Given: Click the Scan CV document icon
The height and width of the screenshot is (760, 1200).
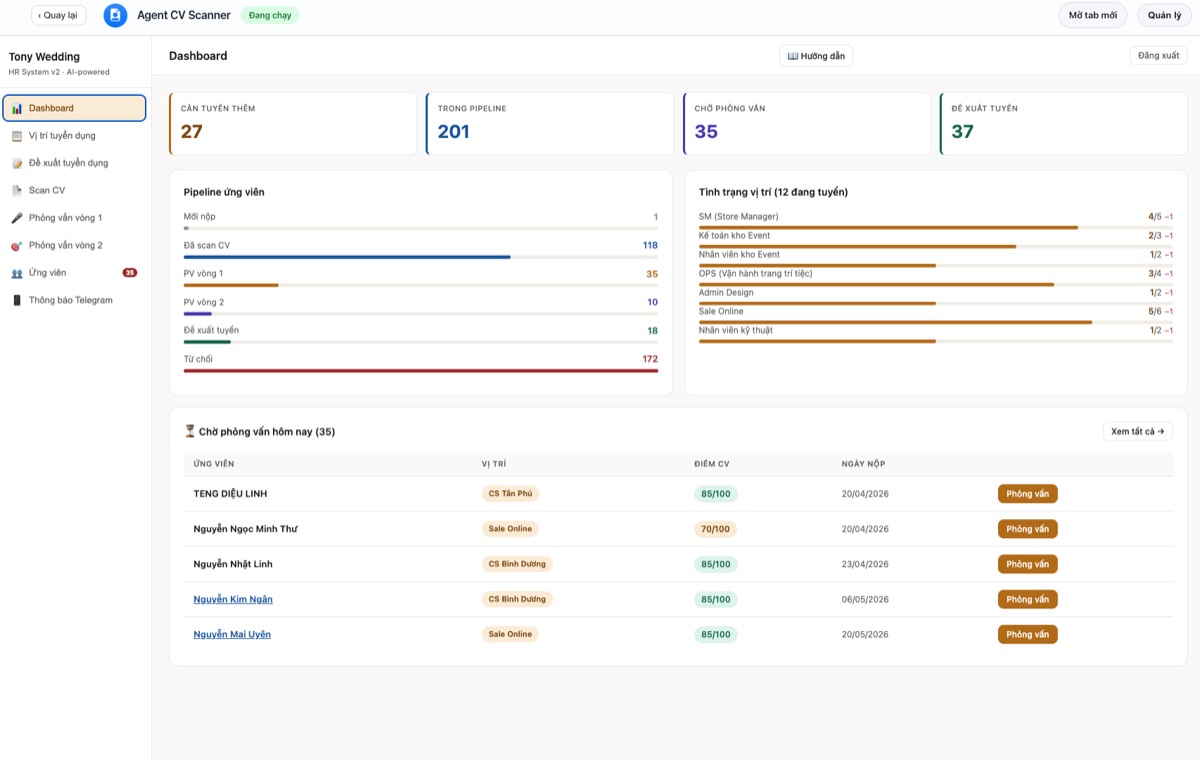Looking at the screenshot, I should tap(17, 190).
